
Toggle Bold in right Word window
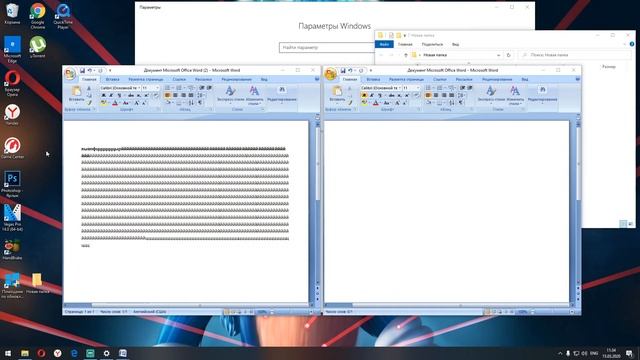(364, 95)
